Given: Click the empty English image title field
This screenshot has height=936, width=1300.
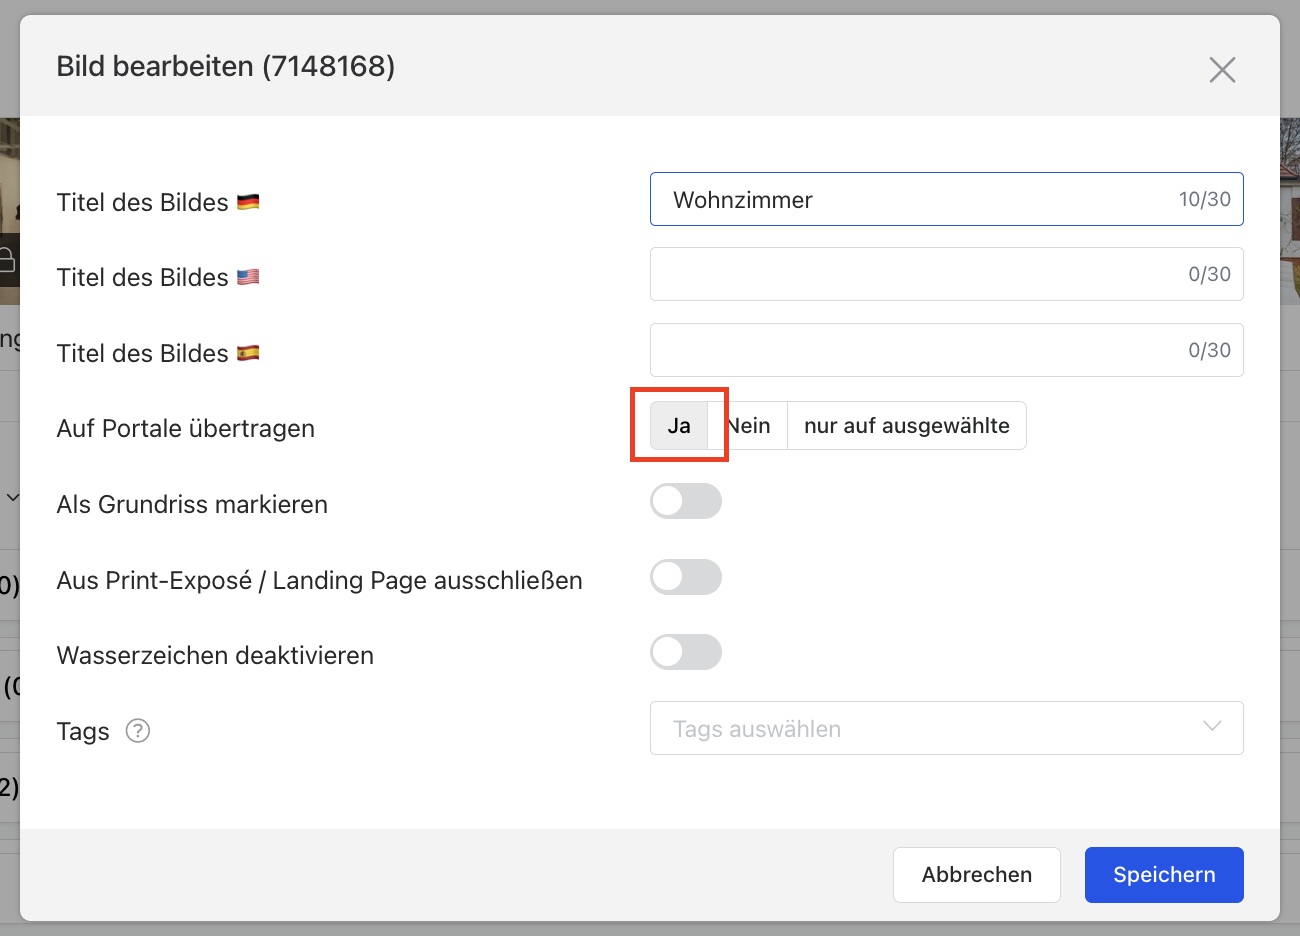Looking at the screenshot, I should 910,274.
